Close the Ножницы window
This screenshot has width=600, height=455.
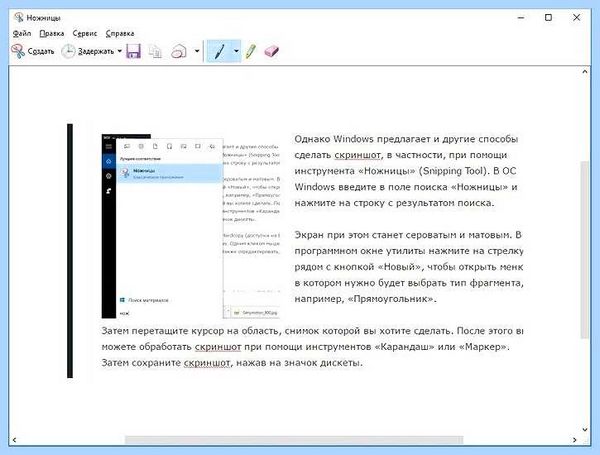(x=577, y=18)
